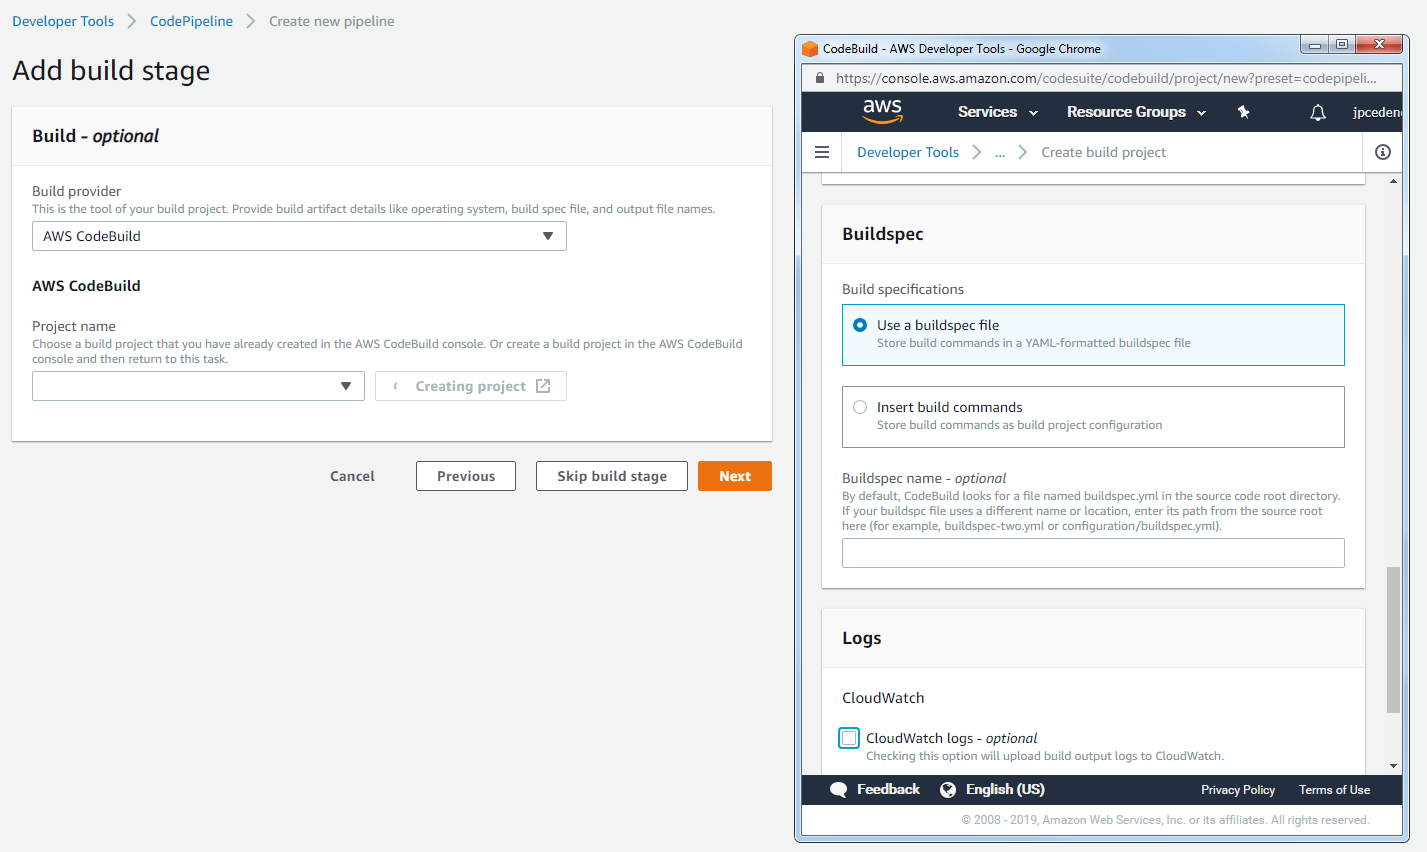This screenshot has height=852, width=1427.
Task: Select Use a buildspec file radio option
Action: [860, 325]
